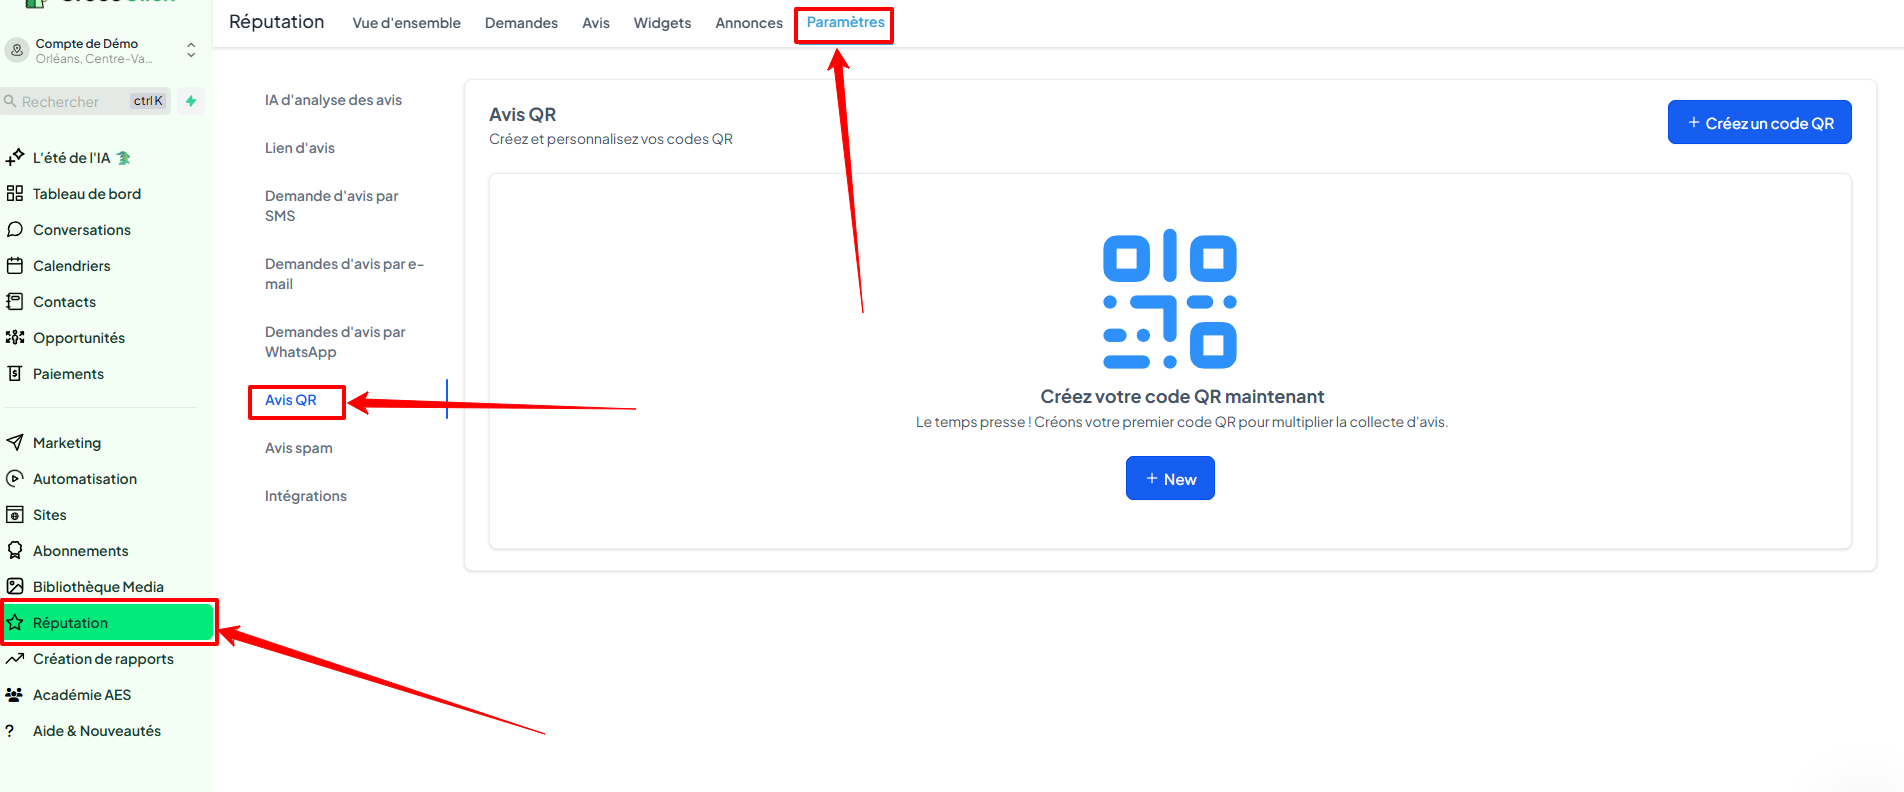Open Abonnements from the sidebar

coord(81,551)
